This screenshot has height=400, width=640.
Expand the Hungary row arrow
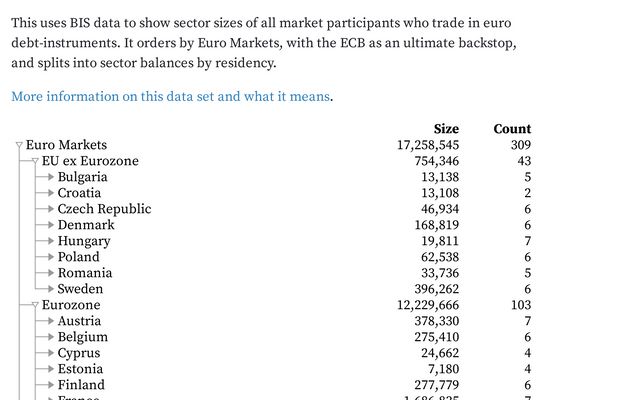tap(47, 242)
